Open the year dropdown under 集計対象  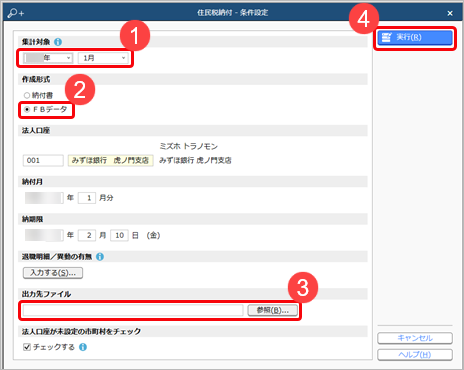click(x=48, y=58)
